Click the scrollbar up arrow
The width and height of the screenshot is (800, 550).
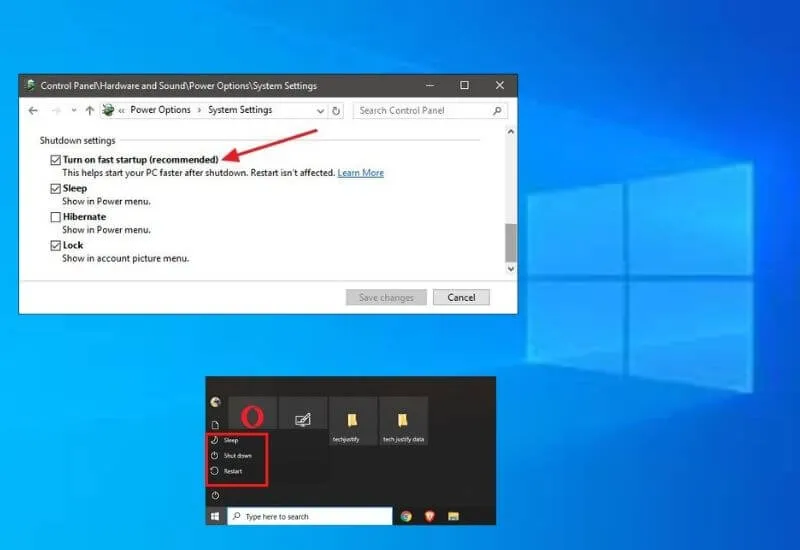click(x=511, y=132)
